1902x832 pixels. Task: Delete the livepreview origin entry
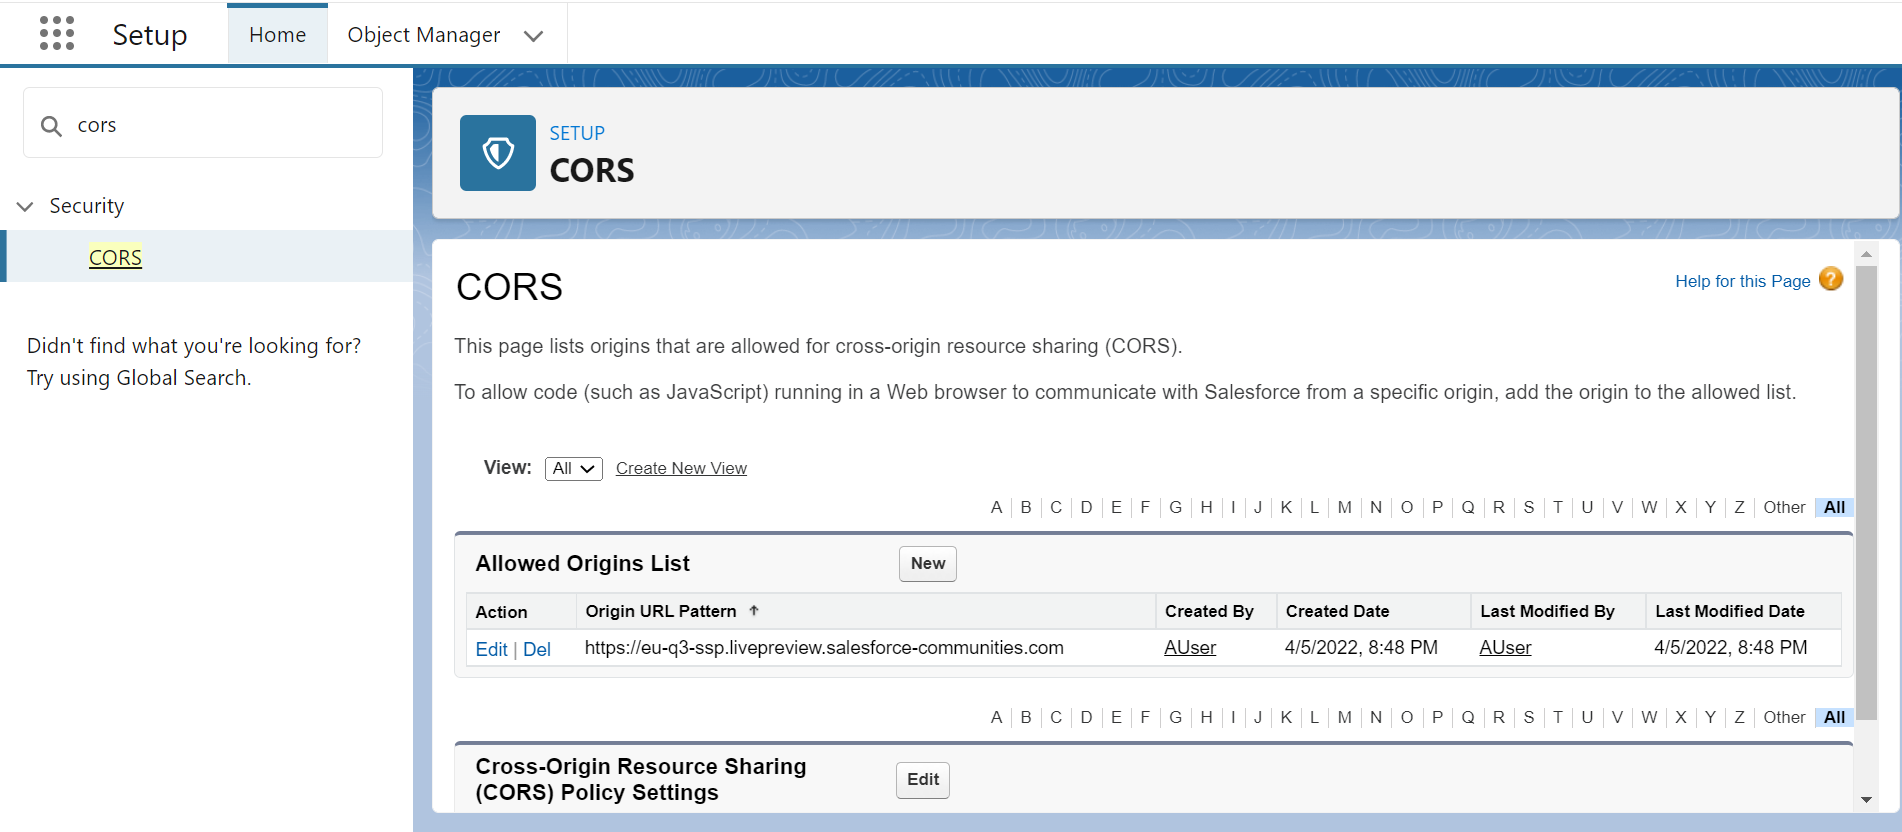537,649
